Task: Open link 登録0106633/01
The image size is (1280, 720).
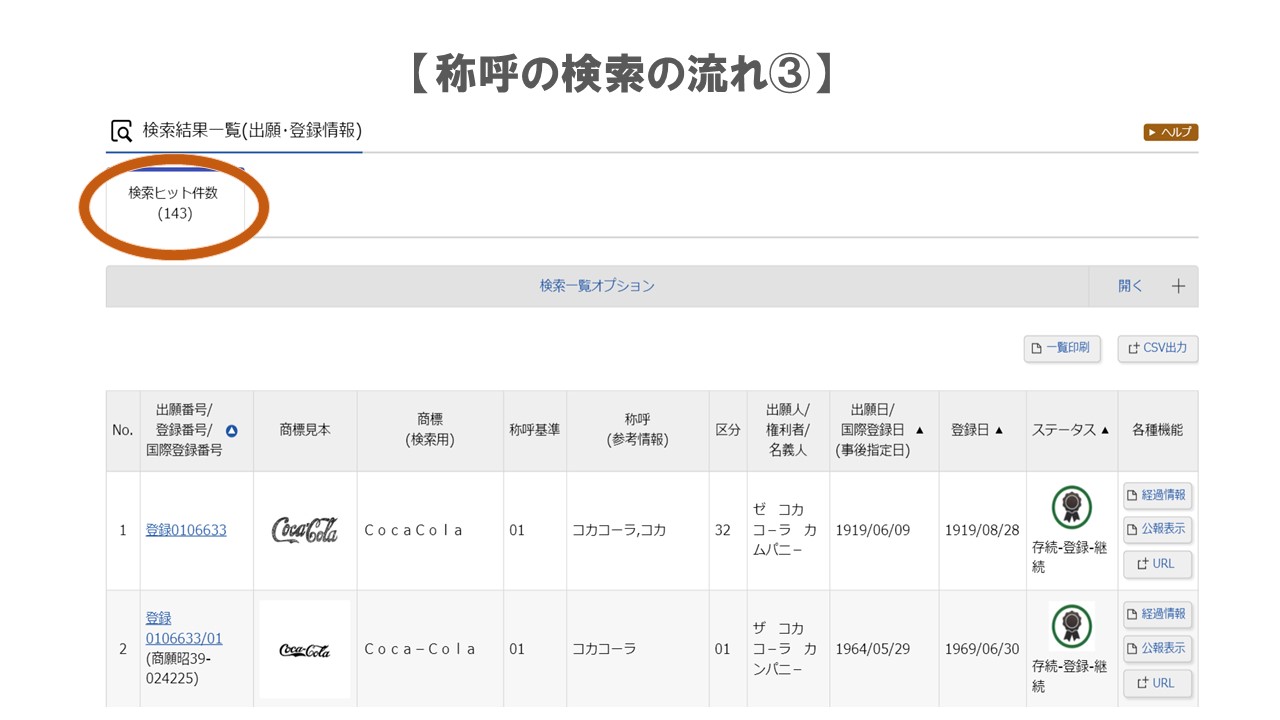Action: point(184,628)
